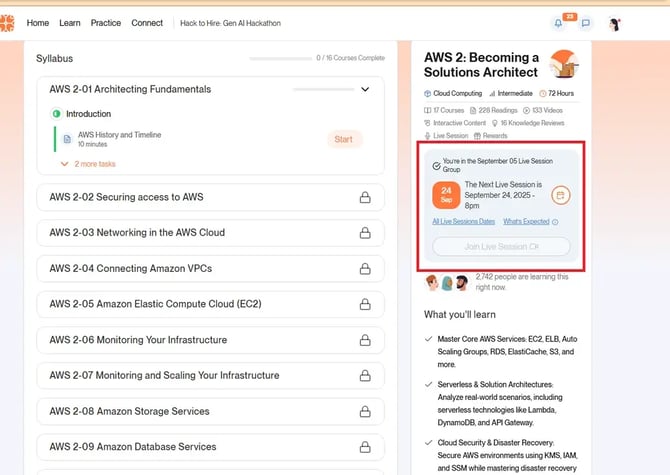Click the Introduction progress status circle
The height and width of the screenshot is (475, 670).
coord(56,114)
